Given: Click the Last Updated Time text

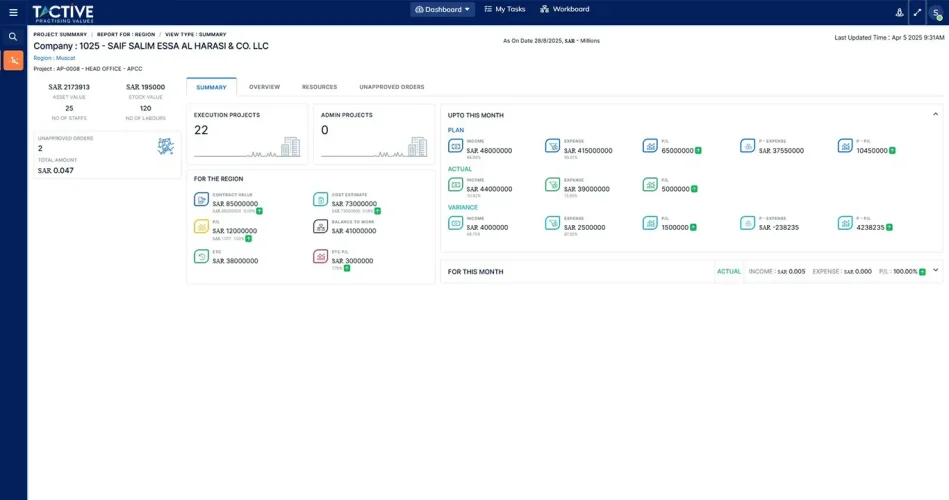Looking at the screenshot, I should [889, 38].
